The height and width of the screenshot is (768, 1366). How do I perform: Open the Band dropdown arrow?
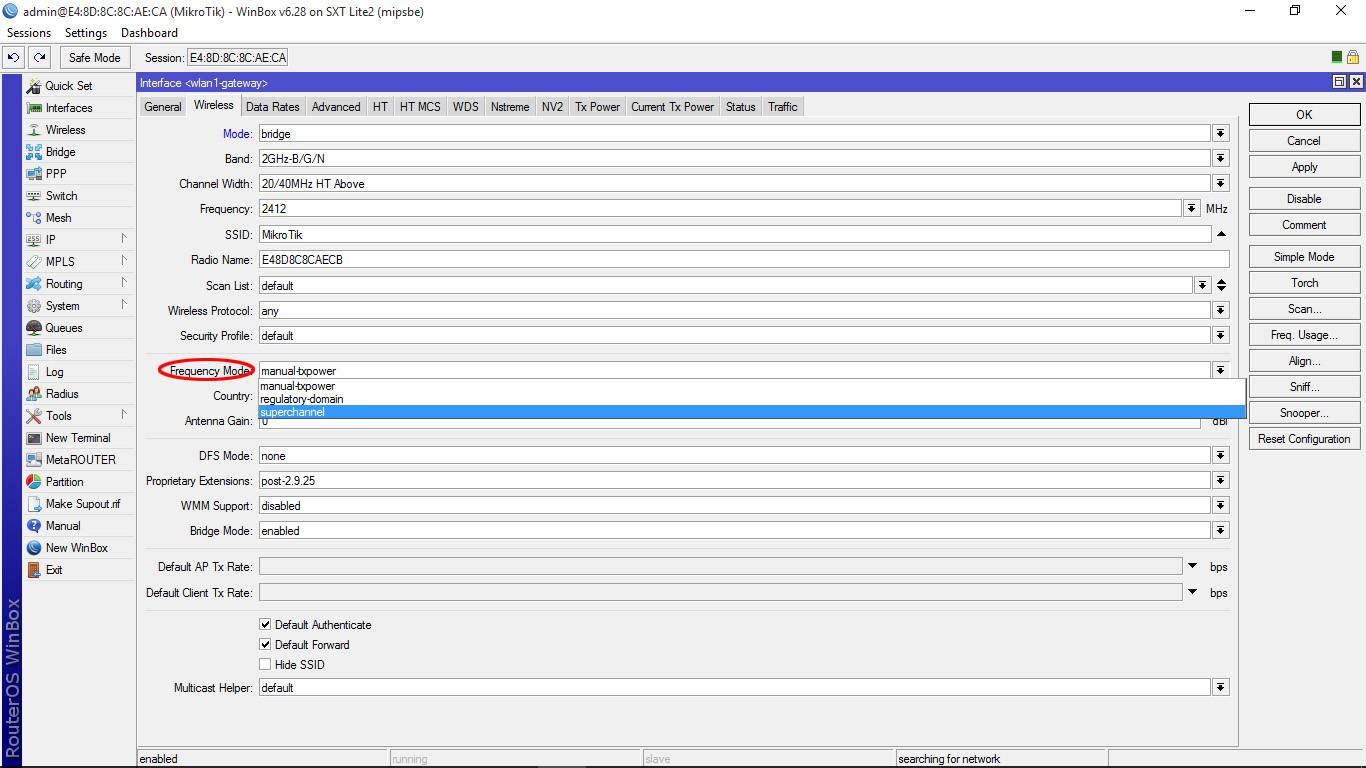[x=1221, y=159]
